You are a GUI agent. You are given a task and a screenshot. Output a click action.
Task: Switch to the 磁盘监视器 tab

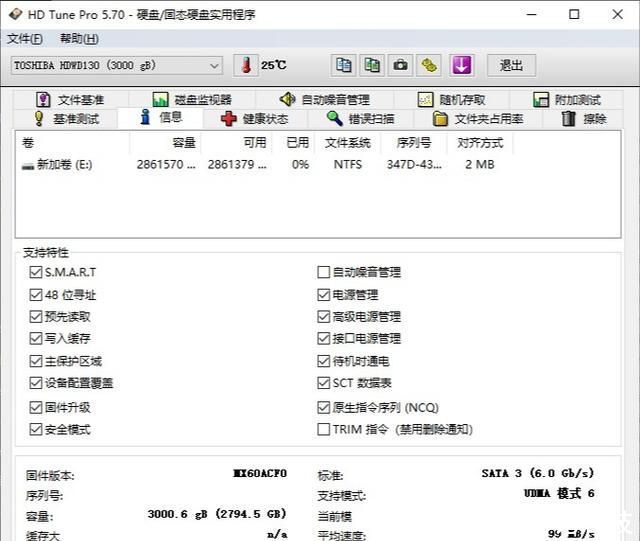pyautogui.click(x=192, y=100)
